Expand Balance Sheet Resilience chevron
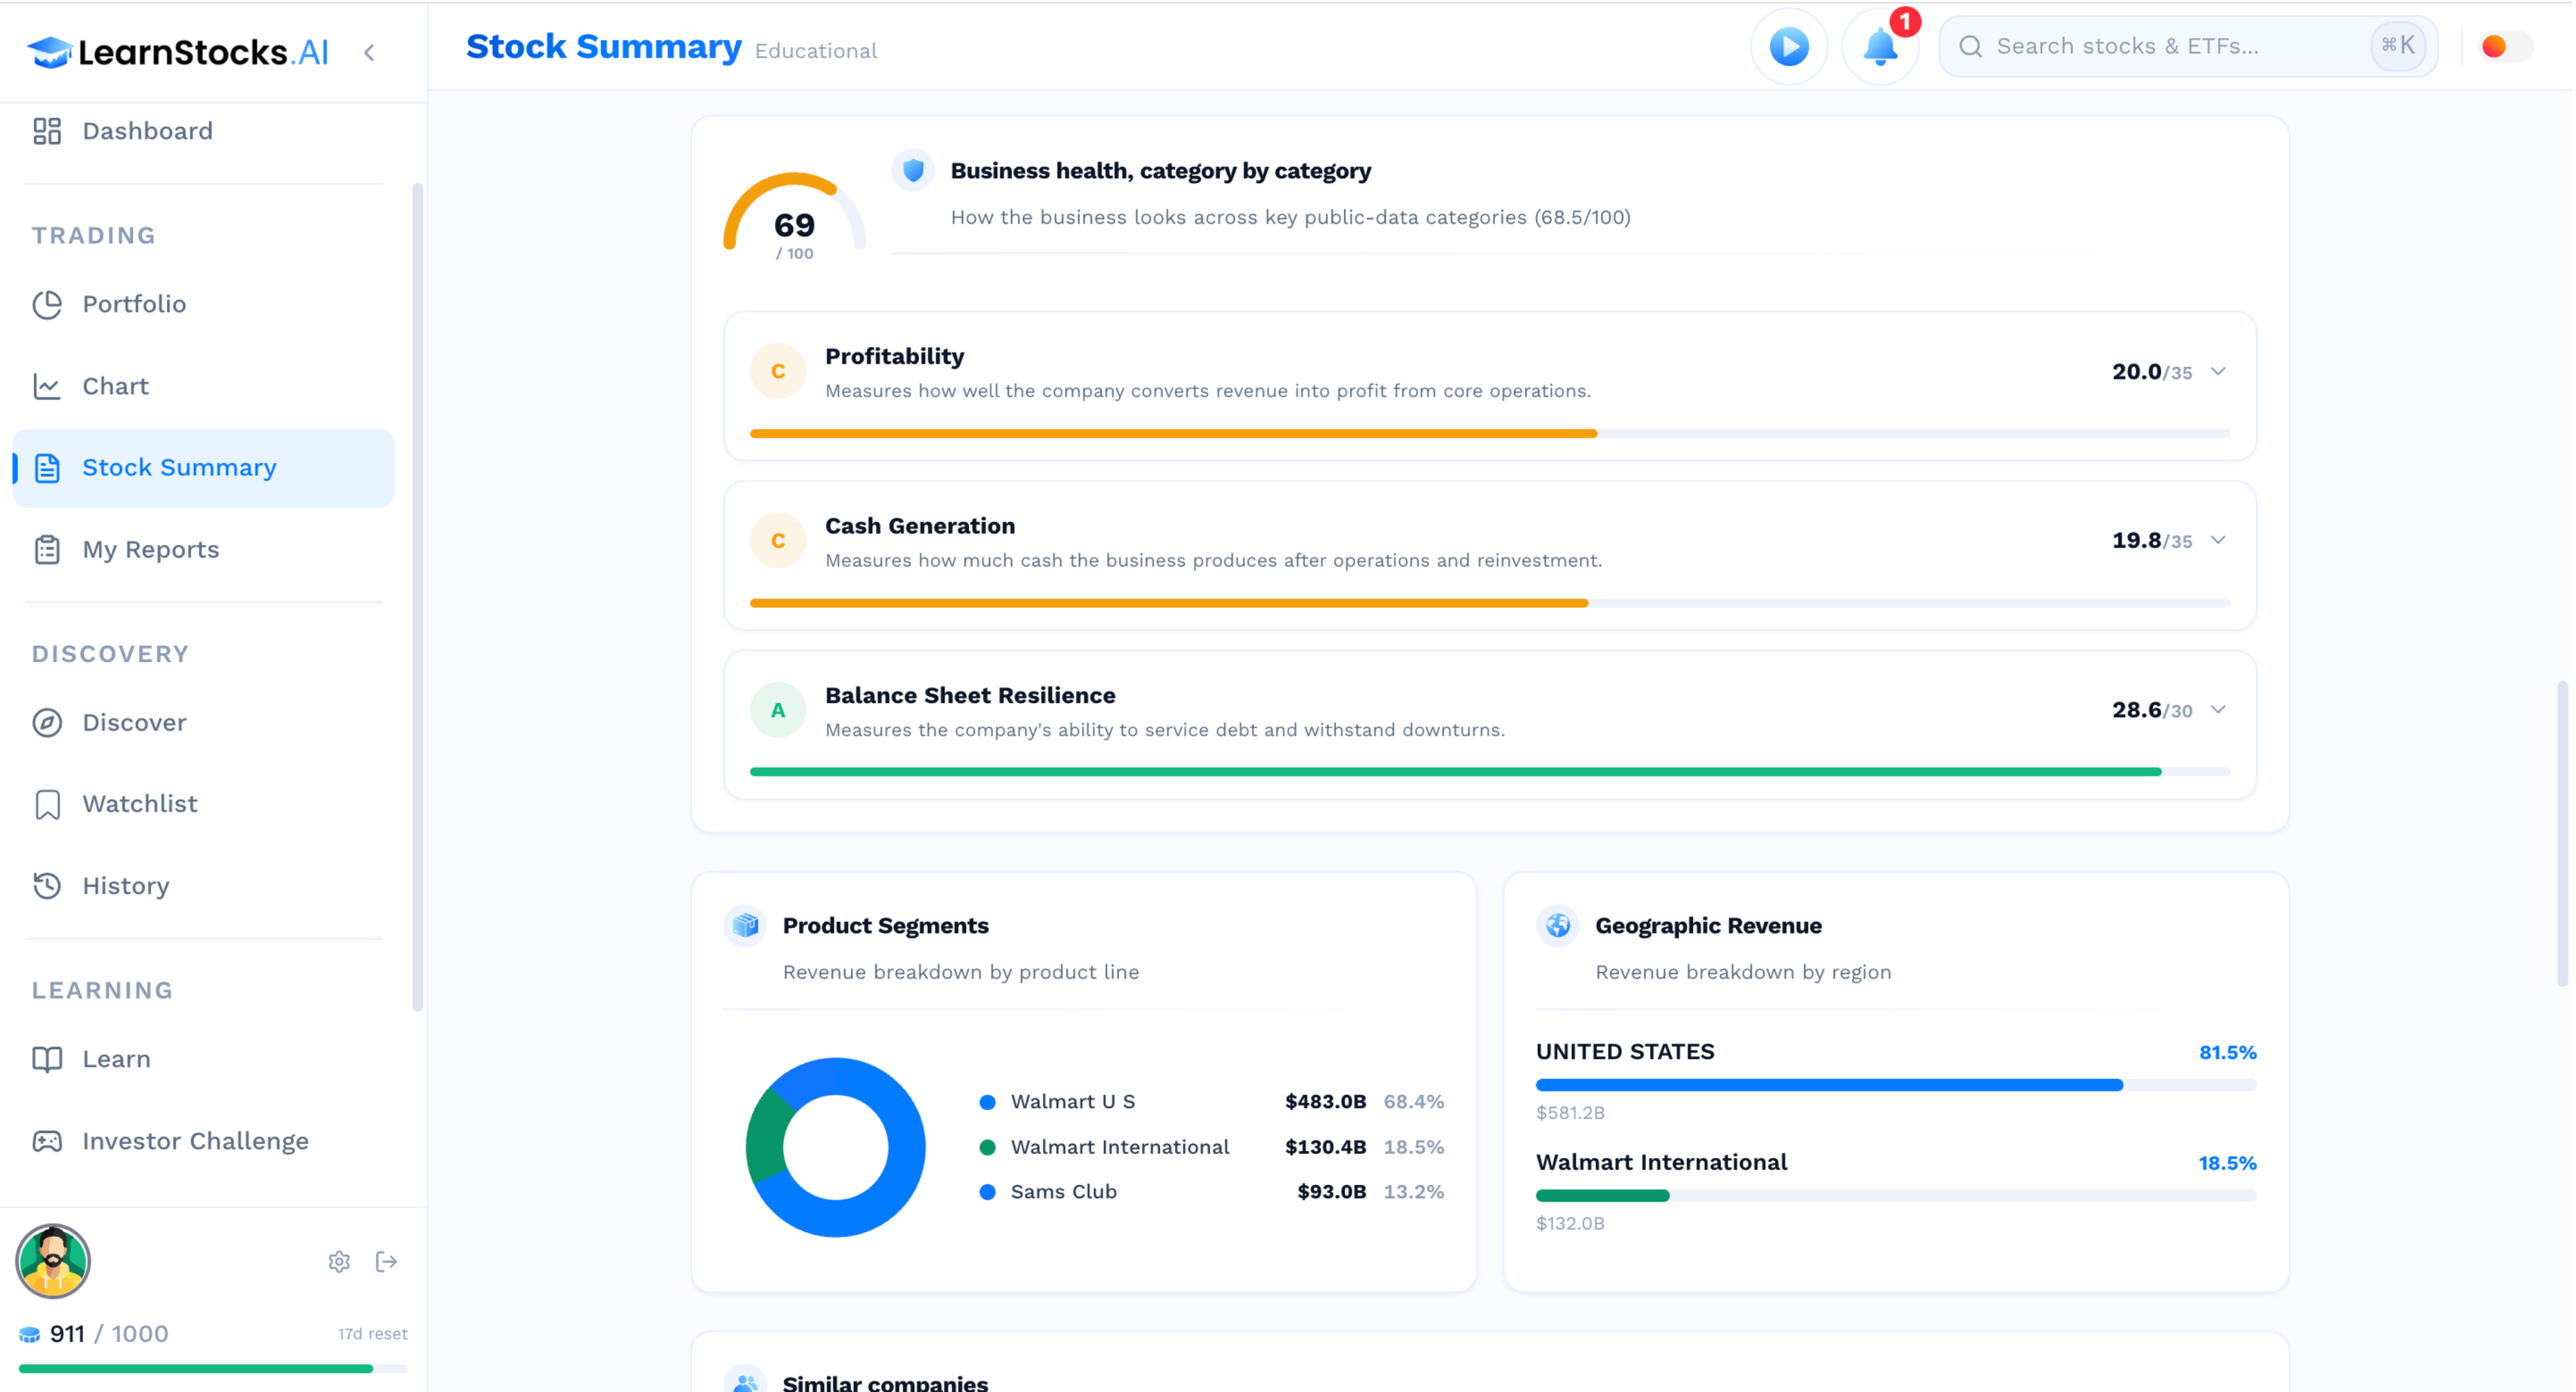2576x1392 pixels. coord(2218,709)
